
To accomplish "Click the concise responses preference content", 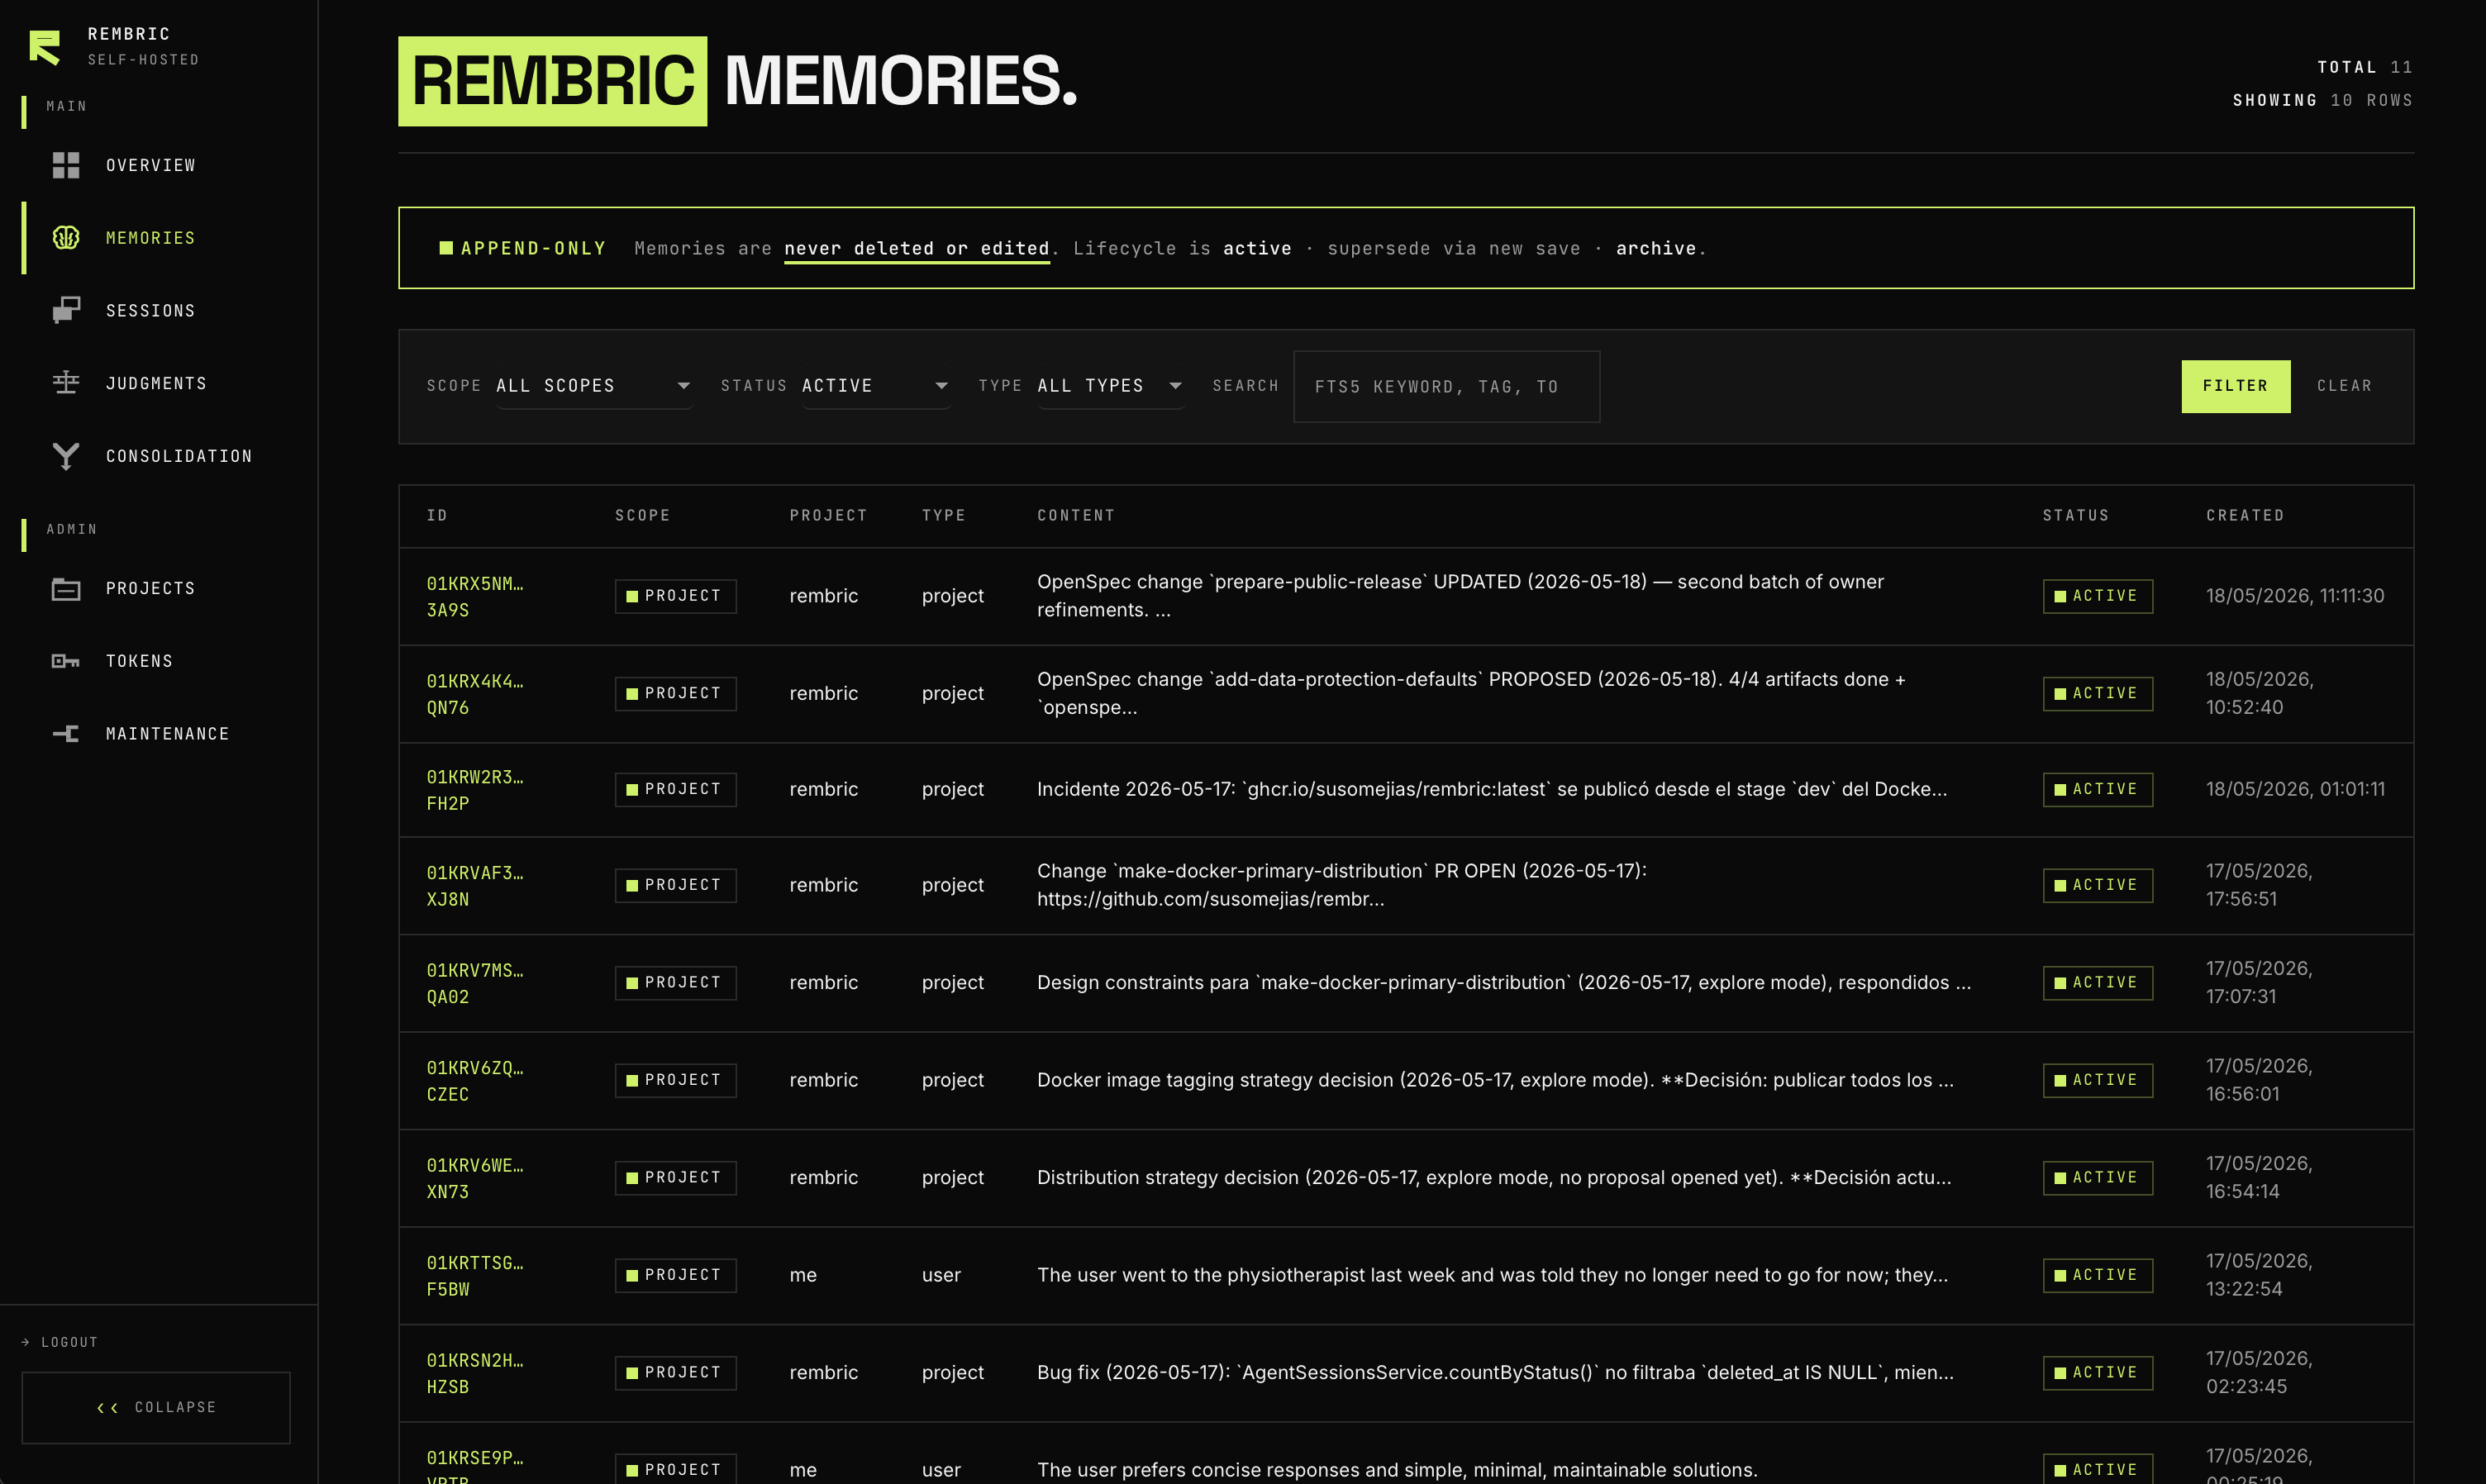I will (1397, 1470).
